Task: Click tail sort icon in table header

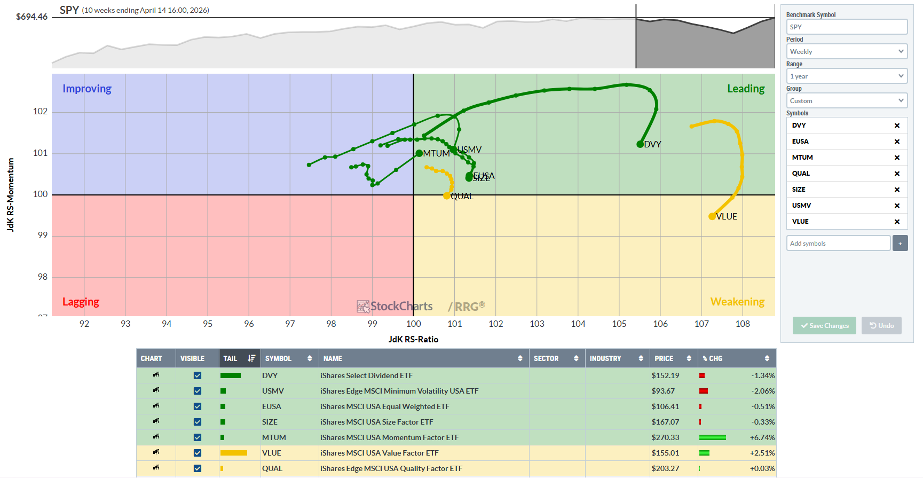Action: click(252, 358)
